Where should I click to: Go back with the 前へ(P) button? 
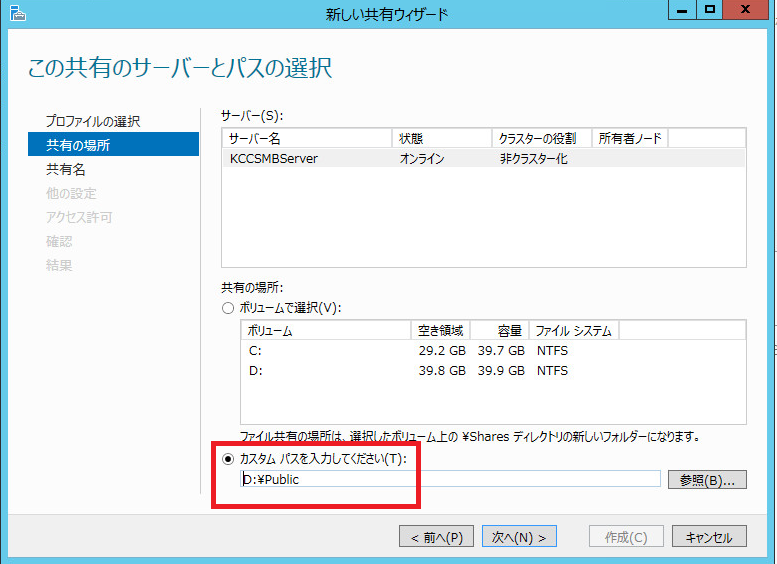pyautogui.click(x=436, y=537)
